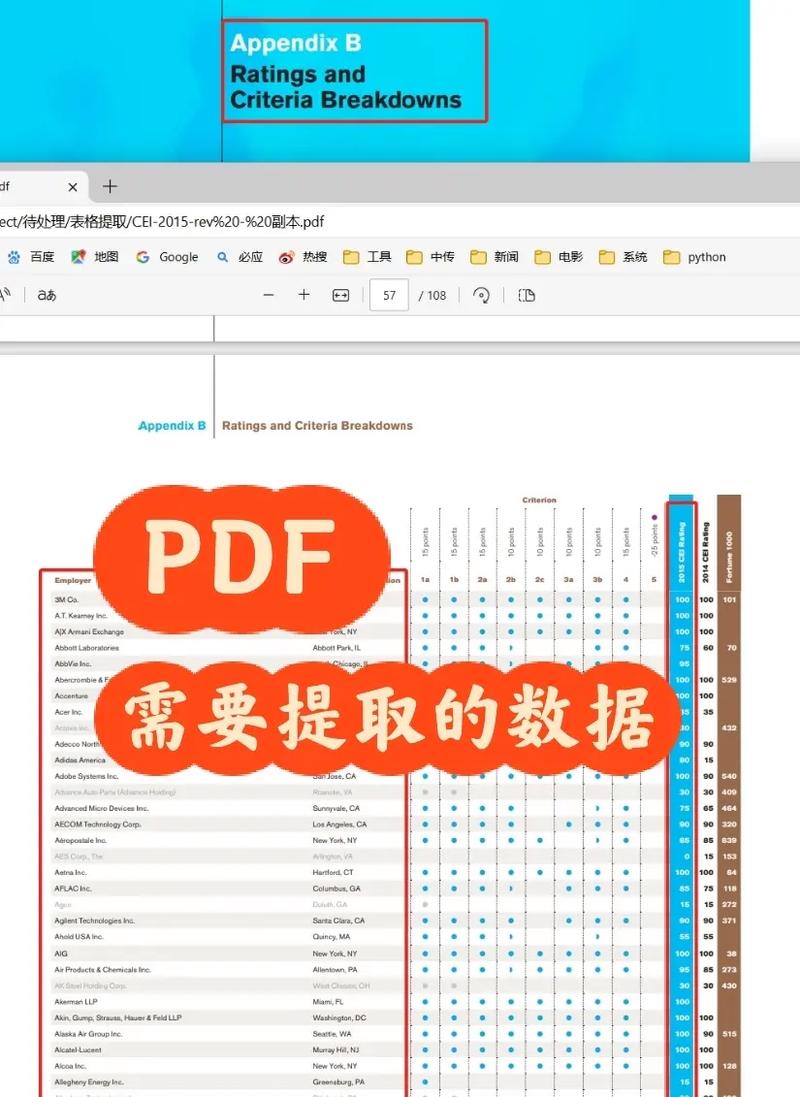Expand the 工具 bookmarks folder
The width and height of the screenshot is (800, 1097).
(367, 257)
